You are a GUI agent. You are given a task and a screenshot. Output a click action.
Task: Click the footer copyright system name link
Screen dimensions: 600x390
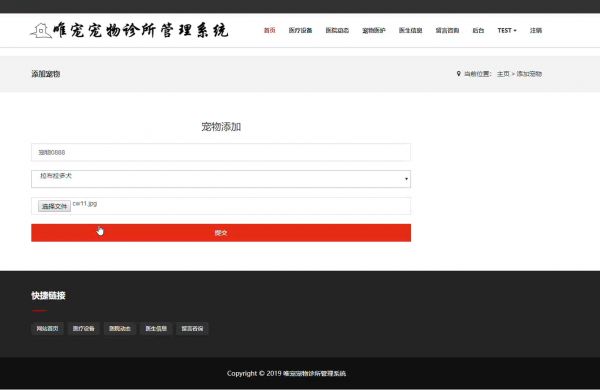(x=315, y=373)
